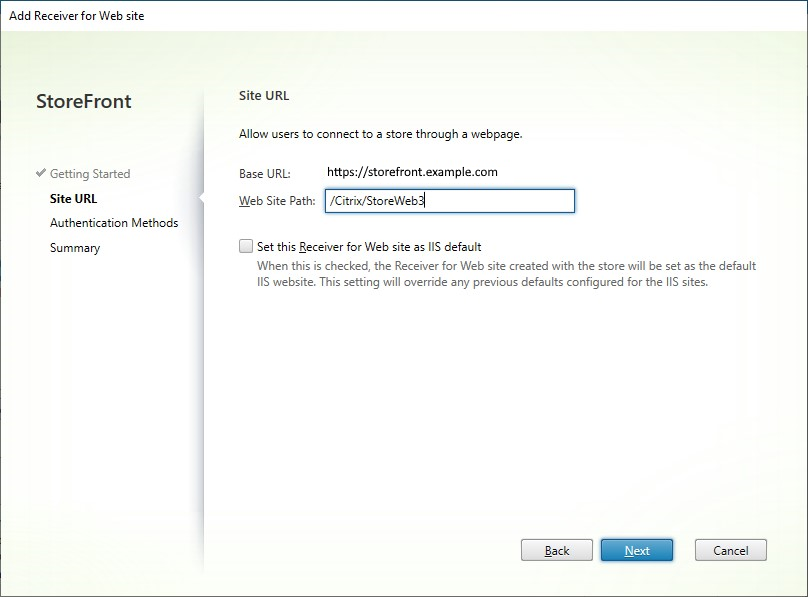
Task: Click the checkmark icon beside Getting Started
Action: pyautogui.click(x=41, y=174)
